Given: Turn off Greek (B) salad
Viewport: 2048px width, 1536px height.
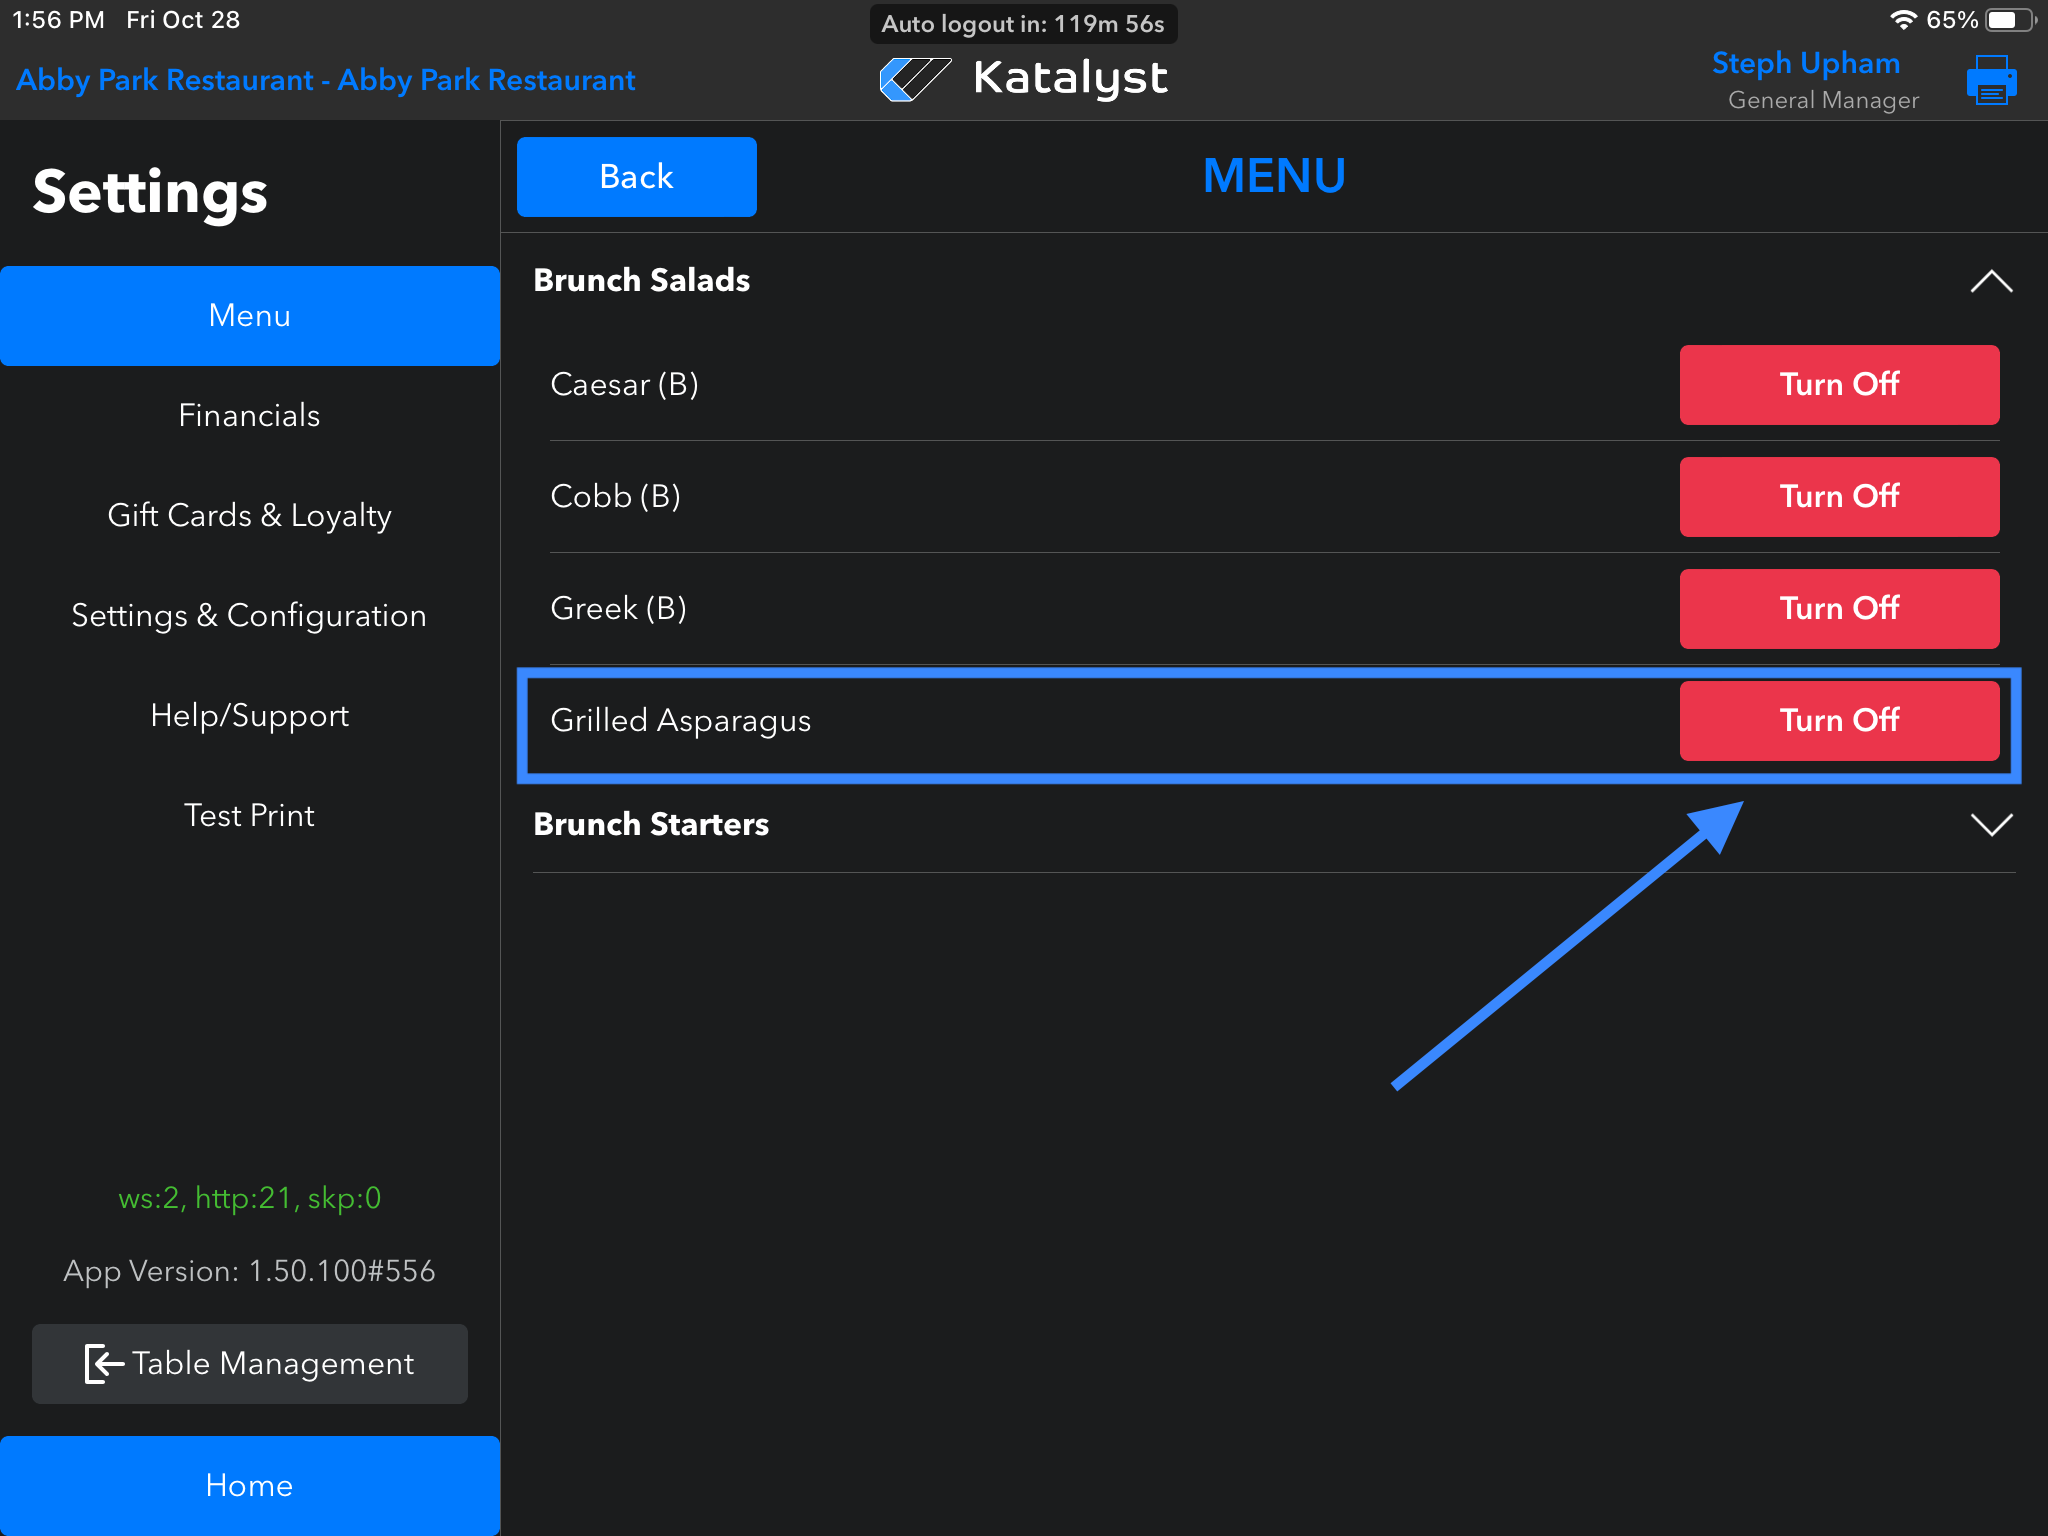Looking at the screenshot, I should (1838, 609).
